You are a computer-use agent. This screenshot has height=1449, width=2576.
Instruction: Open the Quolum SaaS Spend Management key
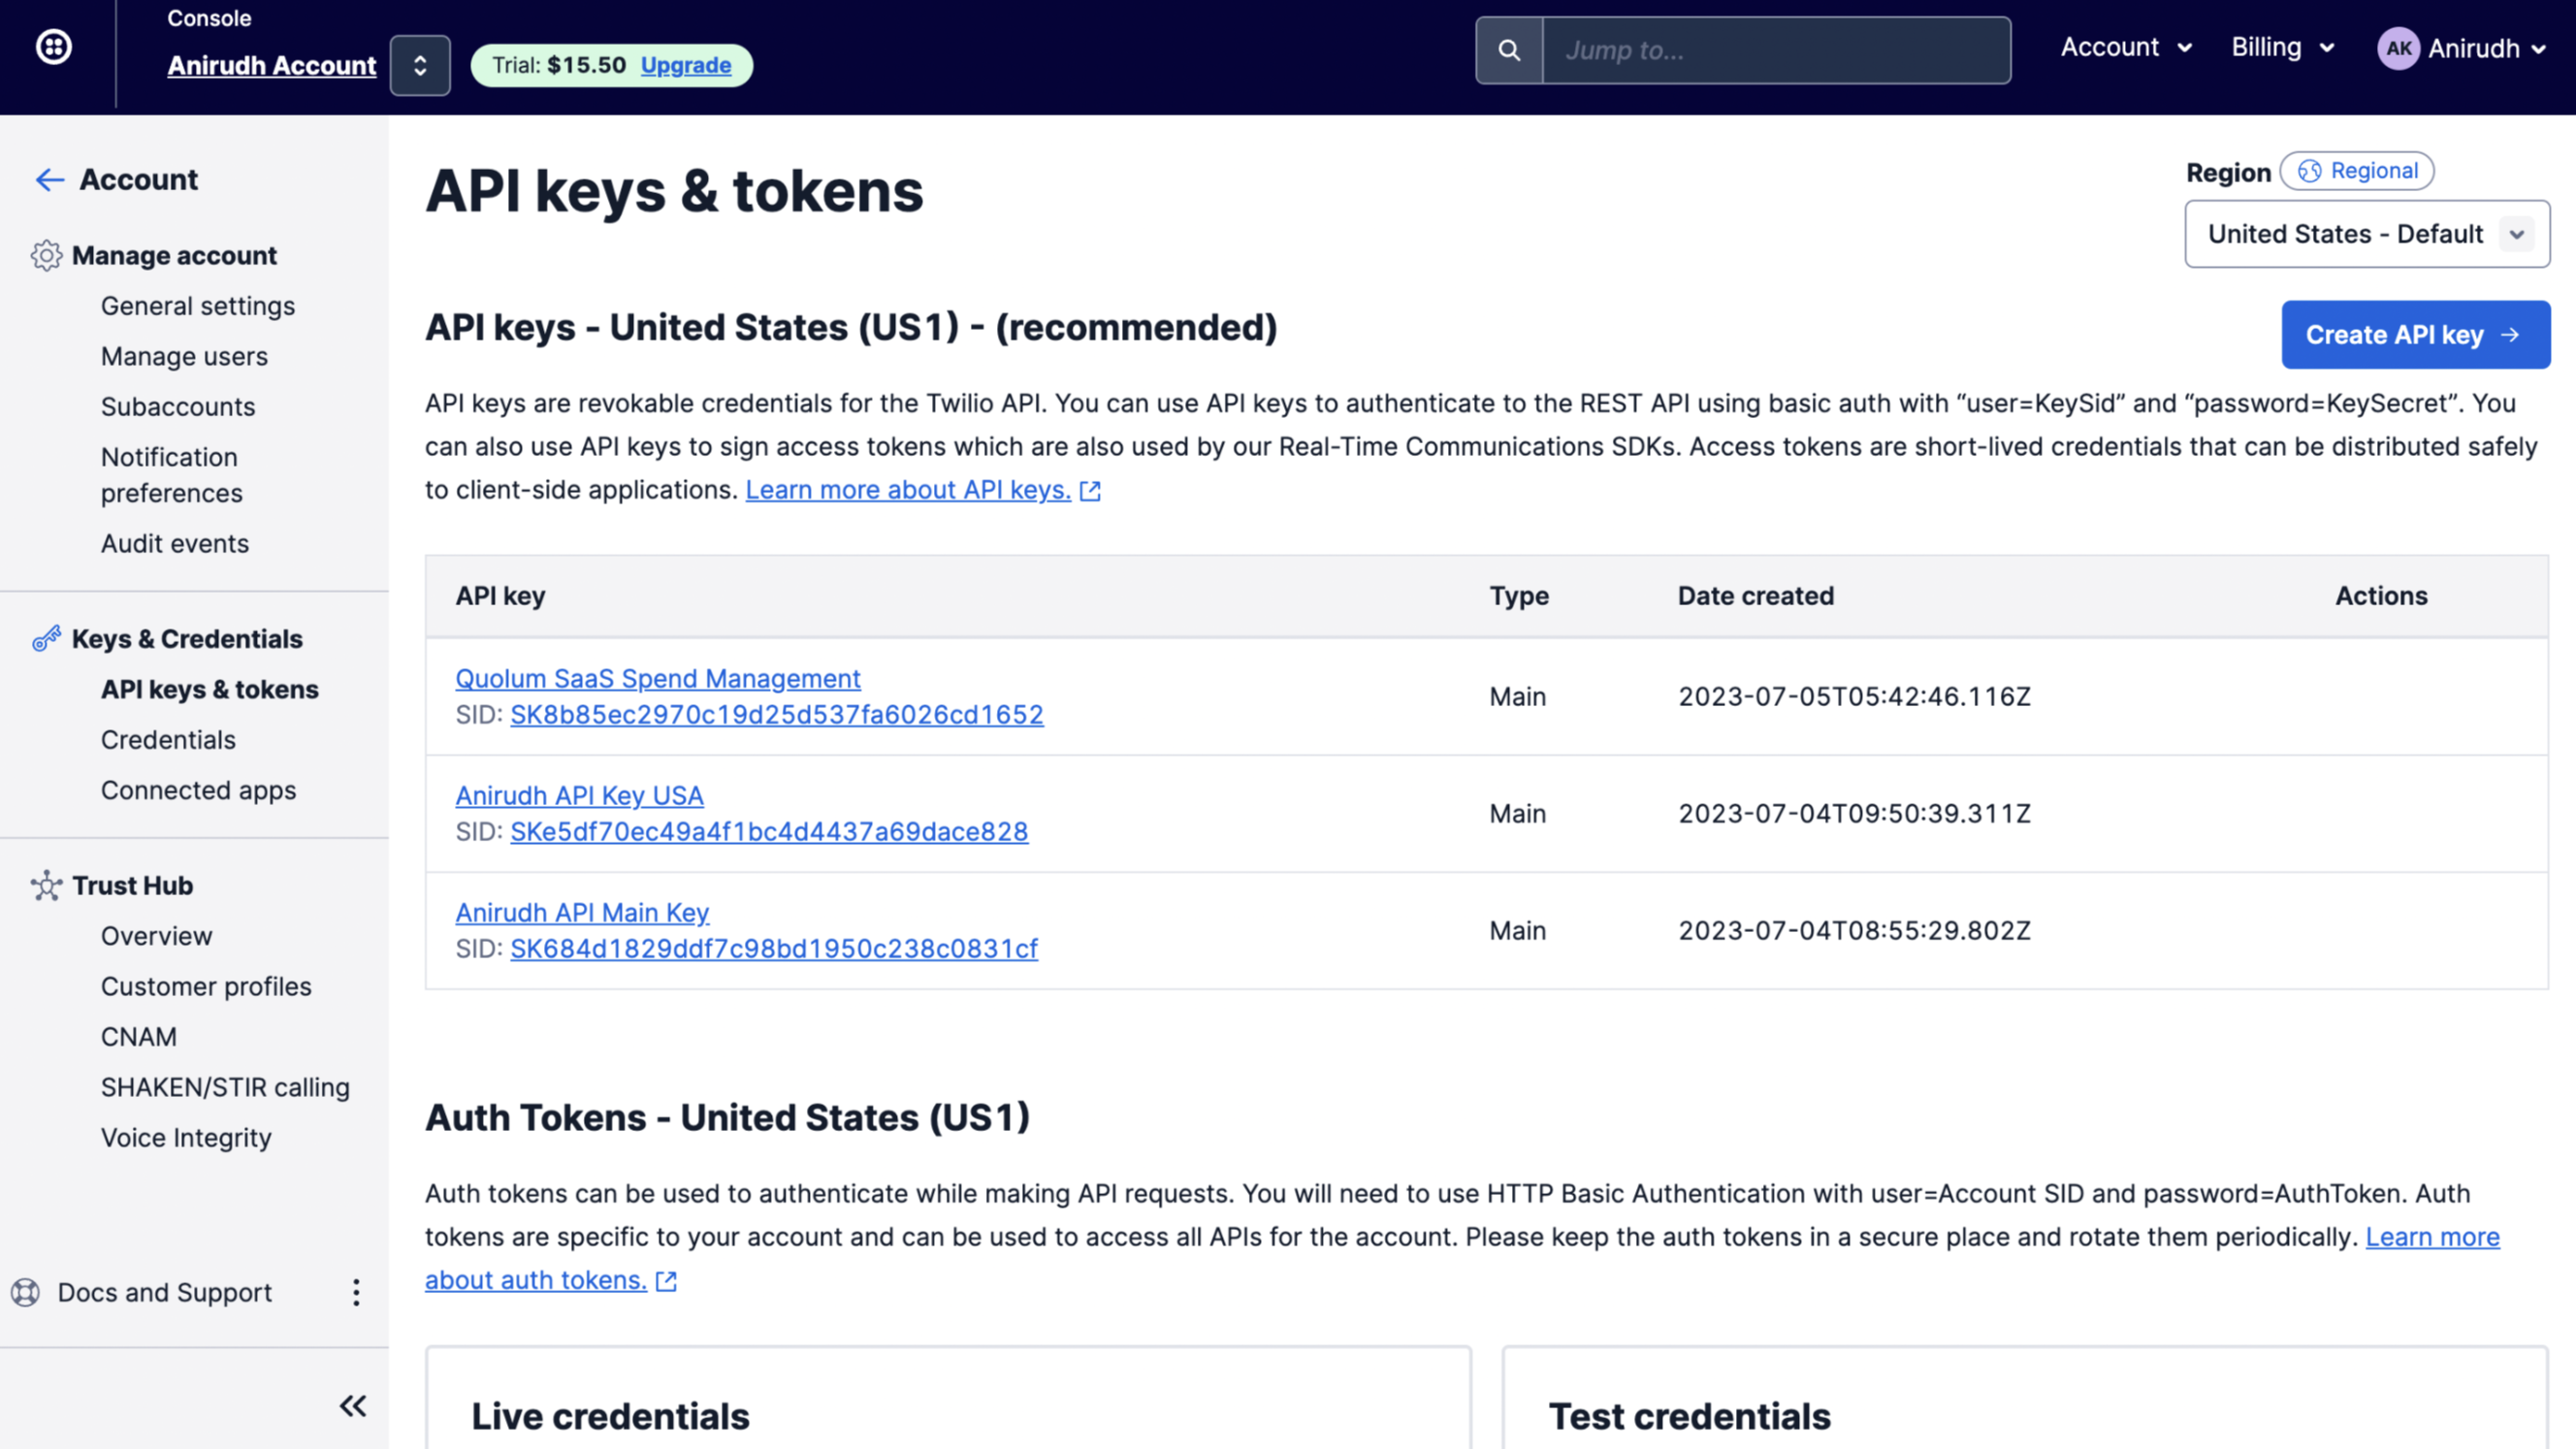coord(657,678)
